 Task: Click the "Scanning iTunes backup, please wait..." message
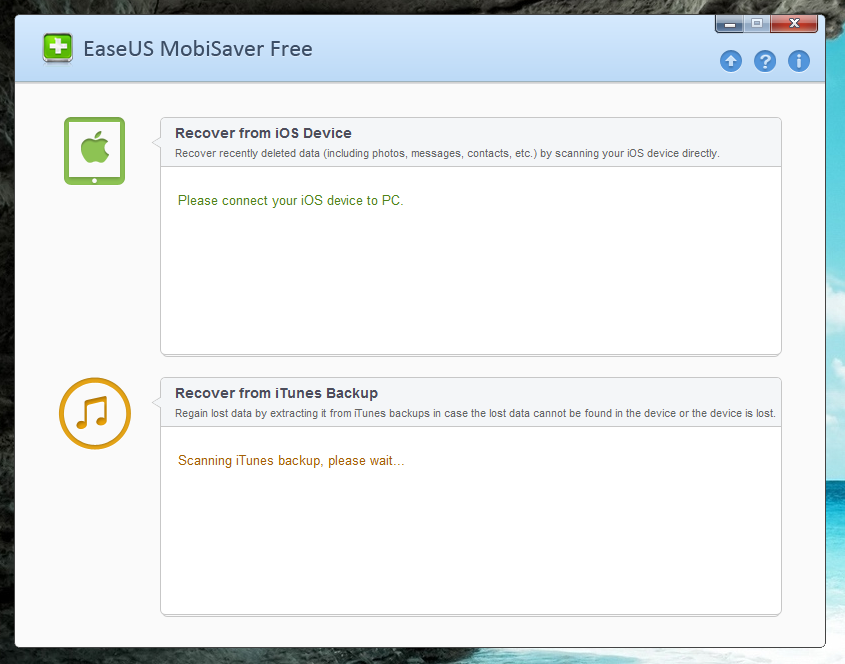tap(291, 461)
